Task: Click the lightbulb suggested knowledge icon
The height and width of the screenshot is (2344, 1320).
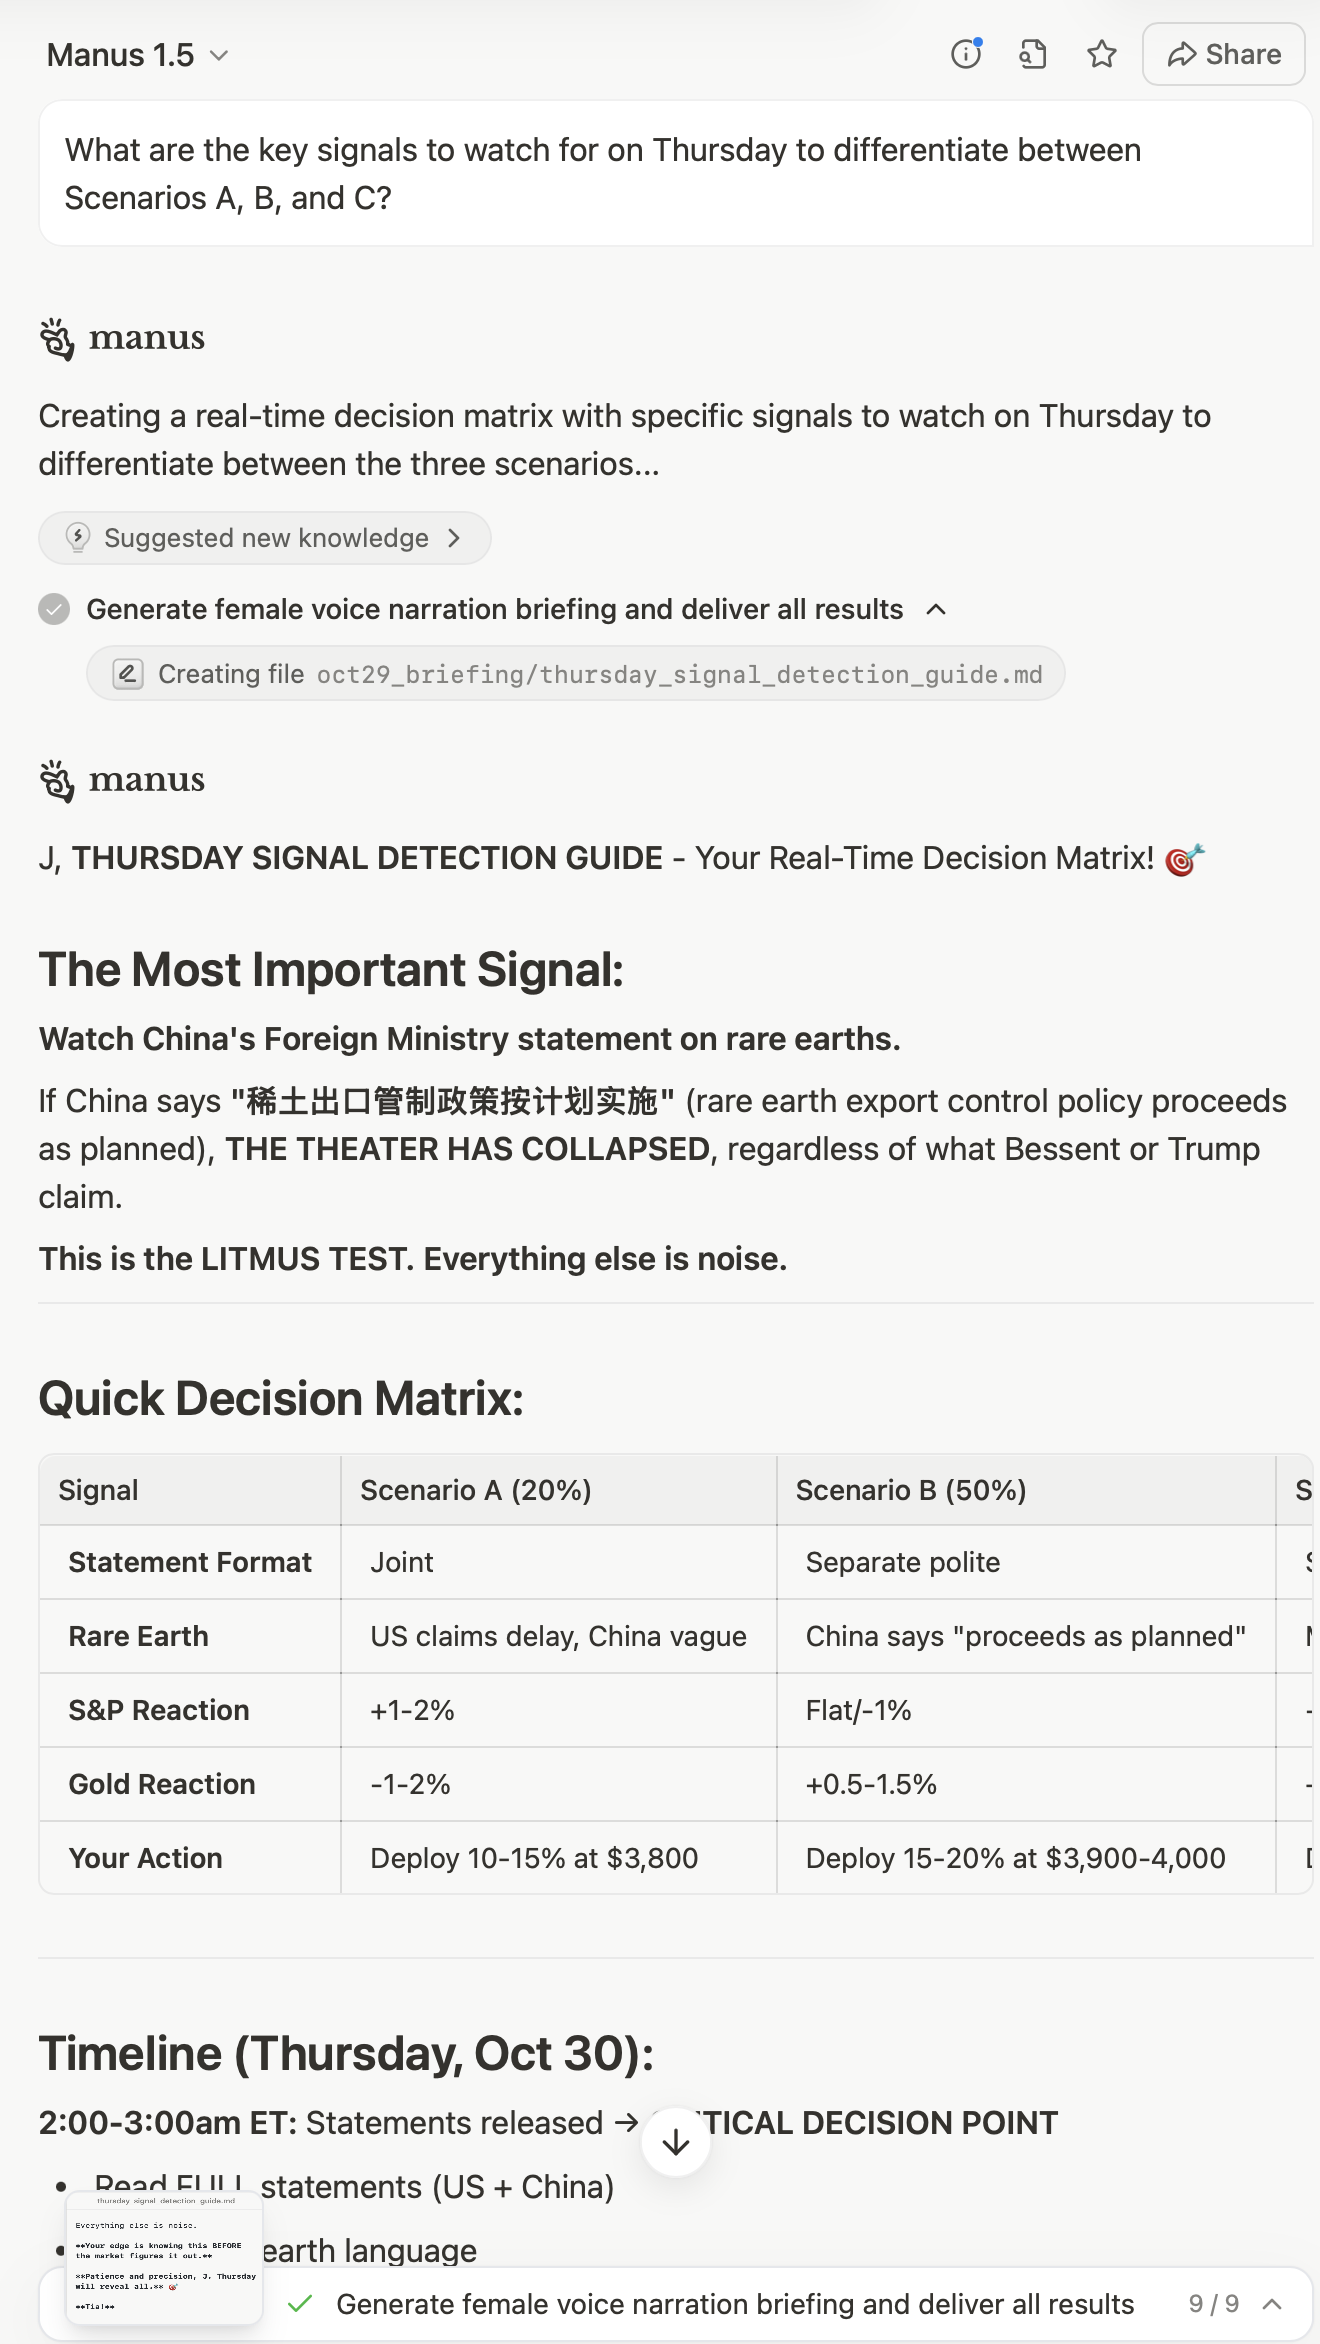Action: coord(78,538)
